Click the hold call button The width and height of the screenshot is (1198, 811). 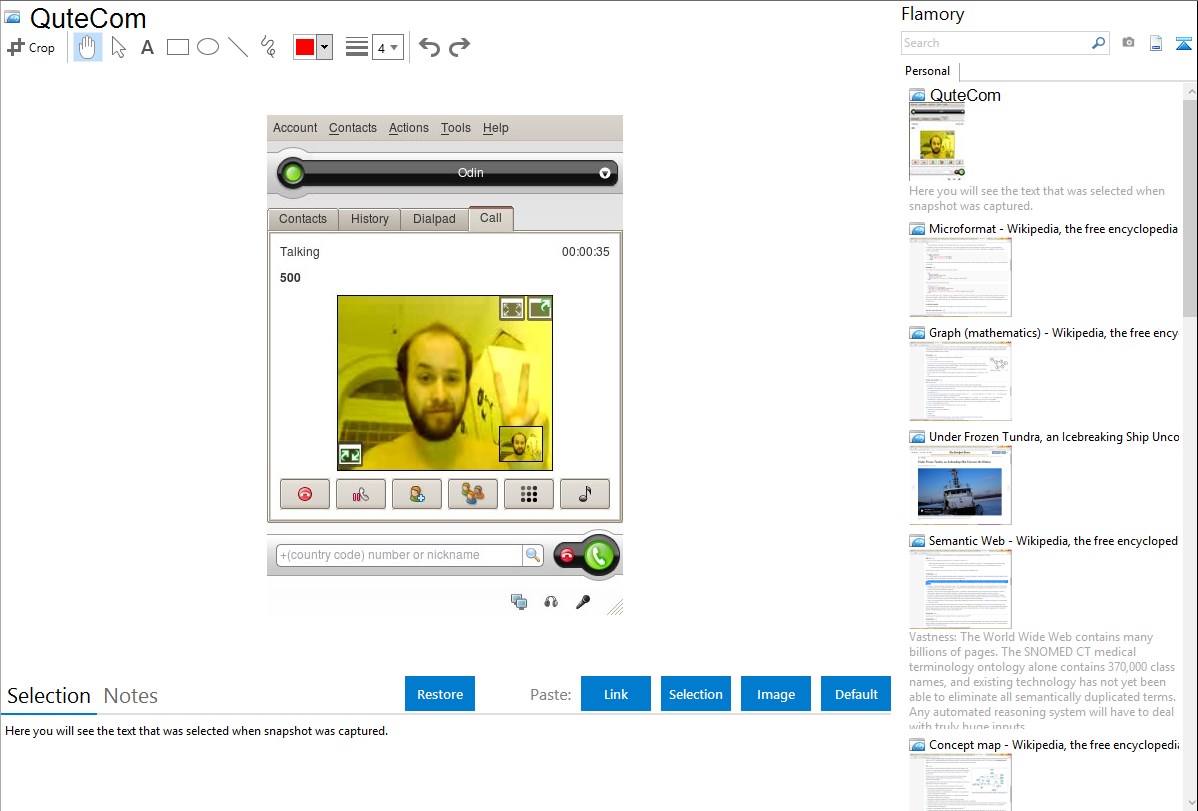(x=361, y=494)
